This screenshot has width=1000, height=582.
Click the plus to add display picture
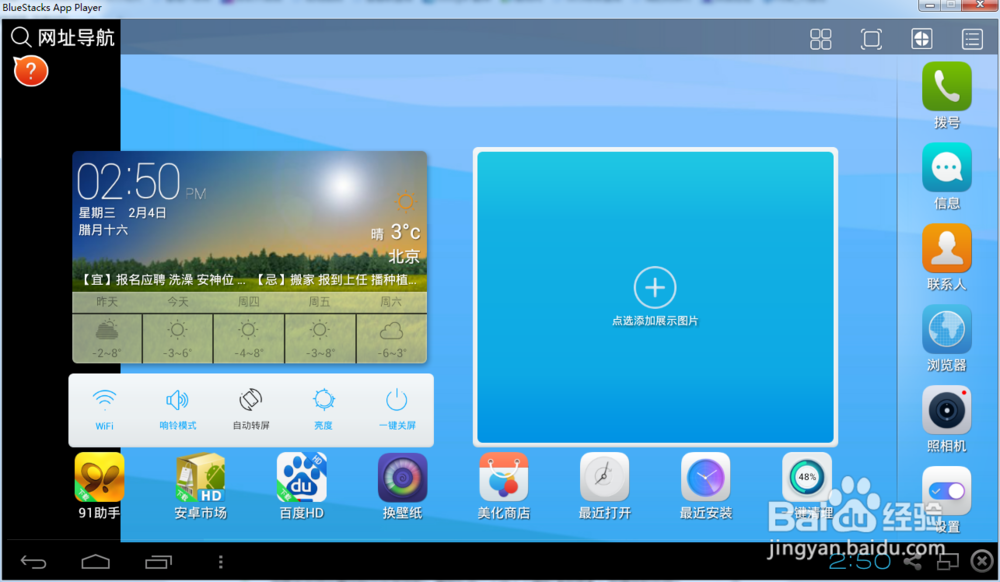coord(655,287)
